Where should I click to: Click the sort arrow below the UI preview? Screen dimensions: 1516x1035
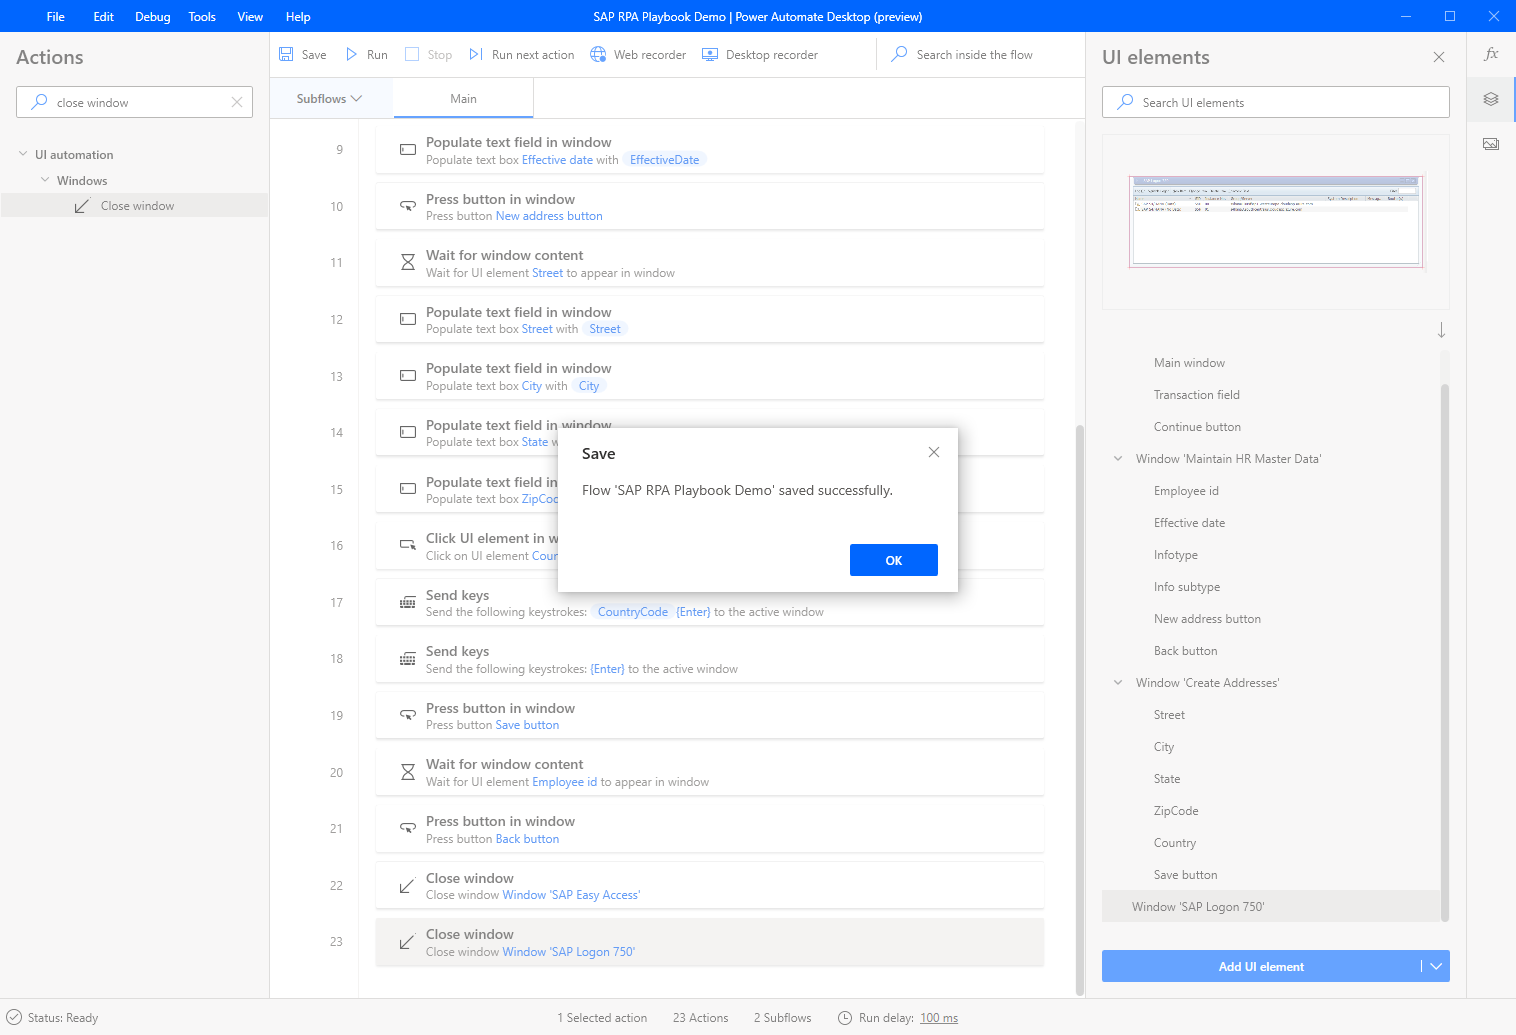[1441, 330]
